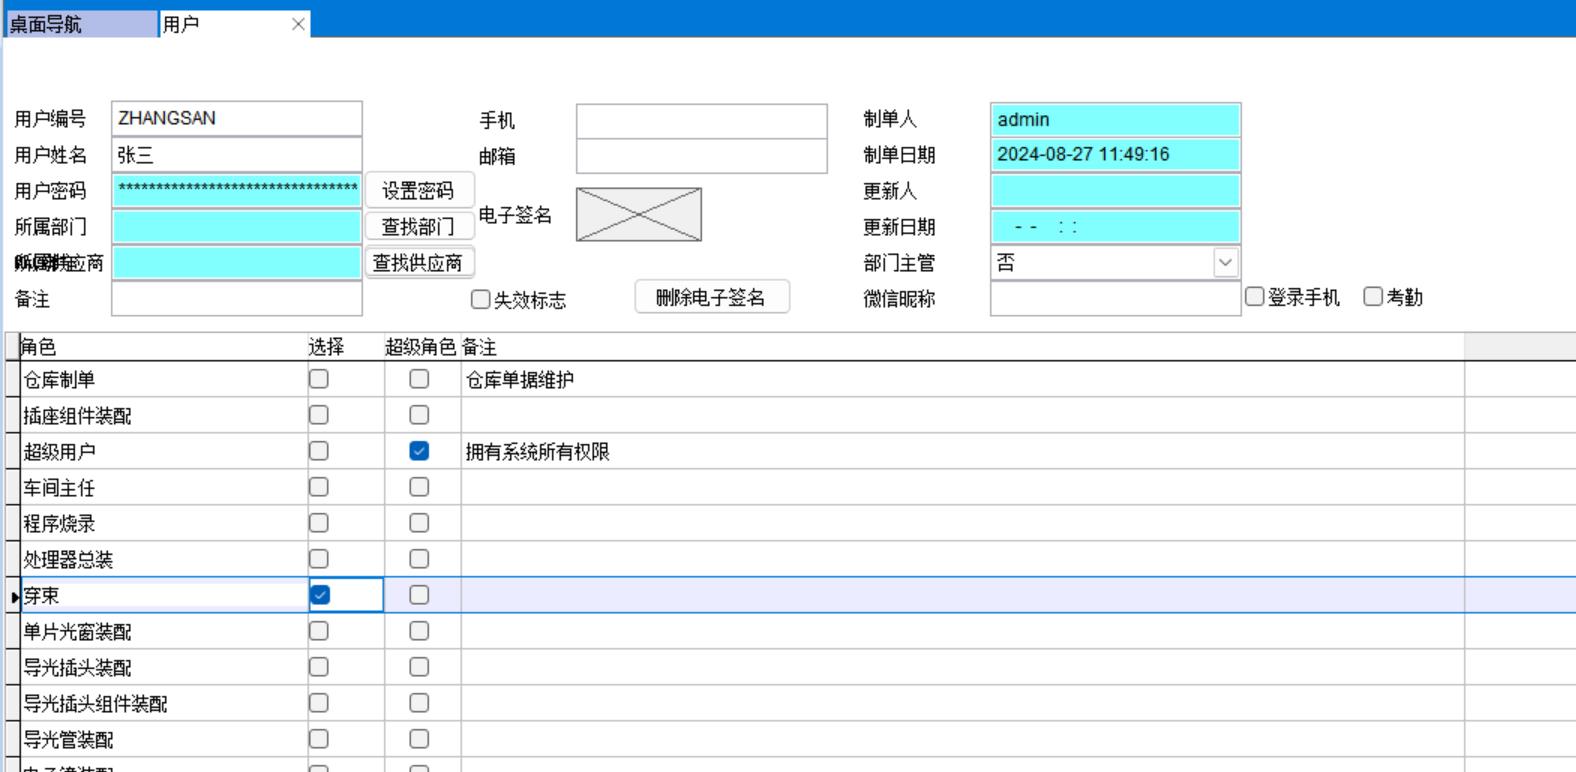Focus the 微信昵称 text field

tap(1114, 298)
